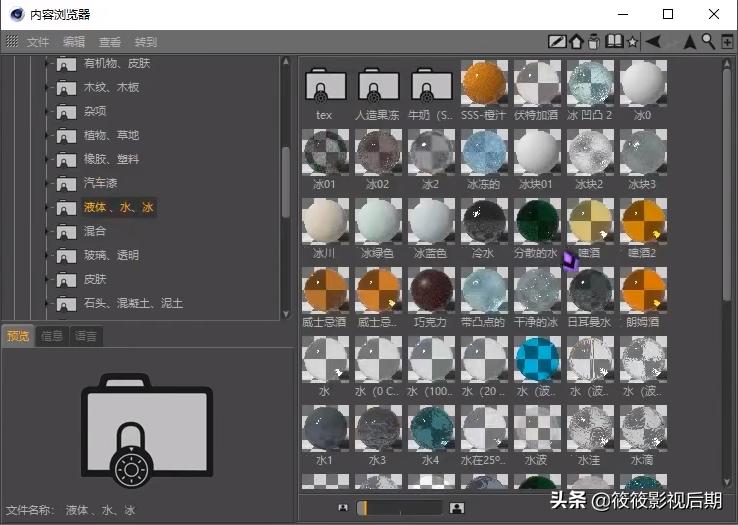Select the 玻璃、透明 folder label
The width and height of the screenshot is (738, 525).
pyautogui.click(x=112, y=255)
